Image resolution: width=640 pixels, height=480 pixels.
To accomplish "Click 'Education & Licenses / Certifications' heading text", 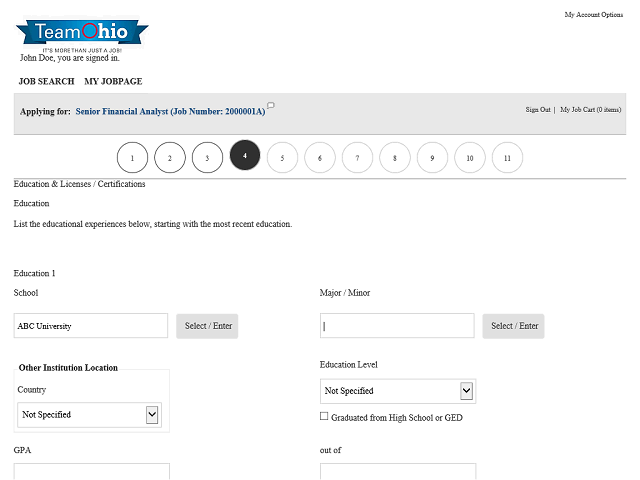I will tap(80, 184).
